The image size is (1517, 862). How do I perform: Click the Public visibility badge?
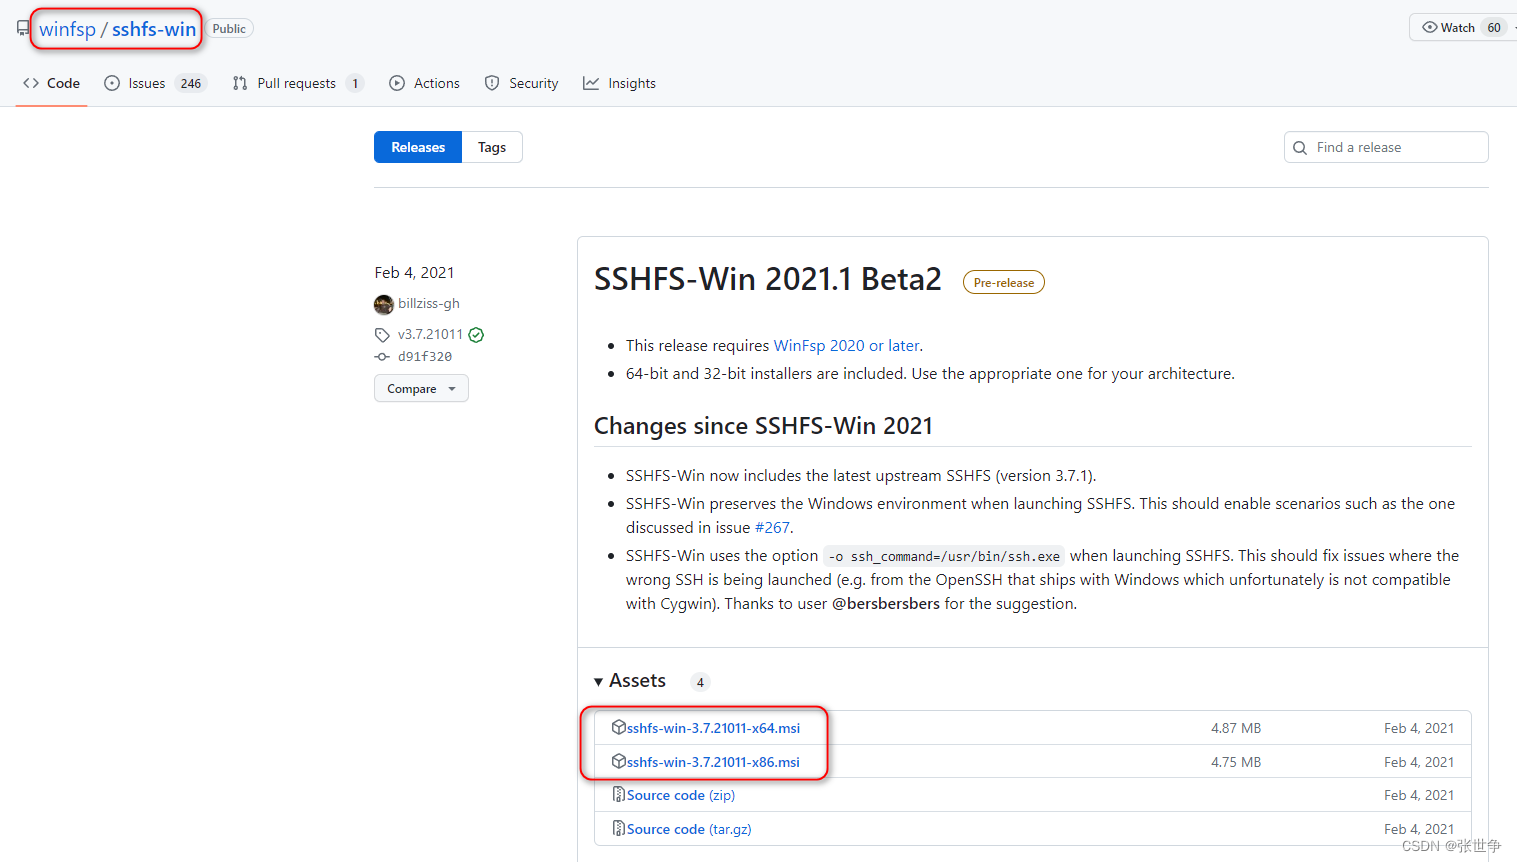(x=229, y=29)
